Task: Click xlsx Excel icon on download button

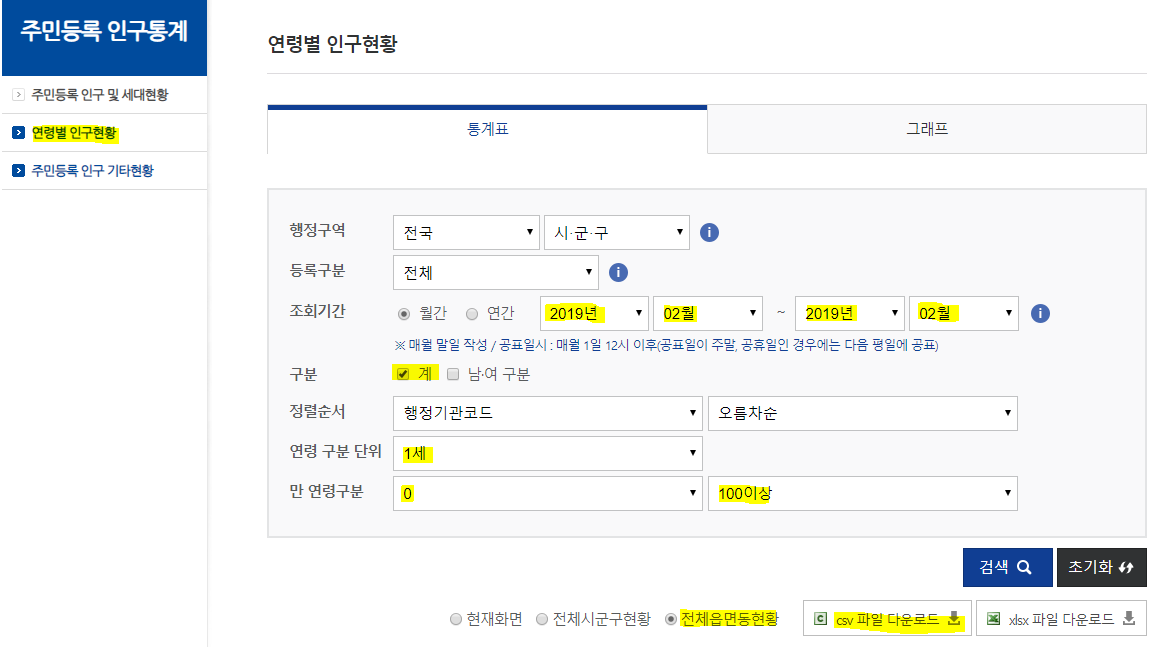Action: click(x=993, y=619)
